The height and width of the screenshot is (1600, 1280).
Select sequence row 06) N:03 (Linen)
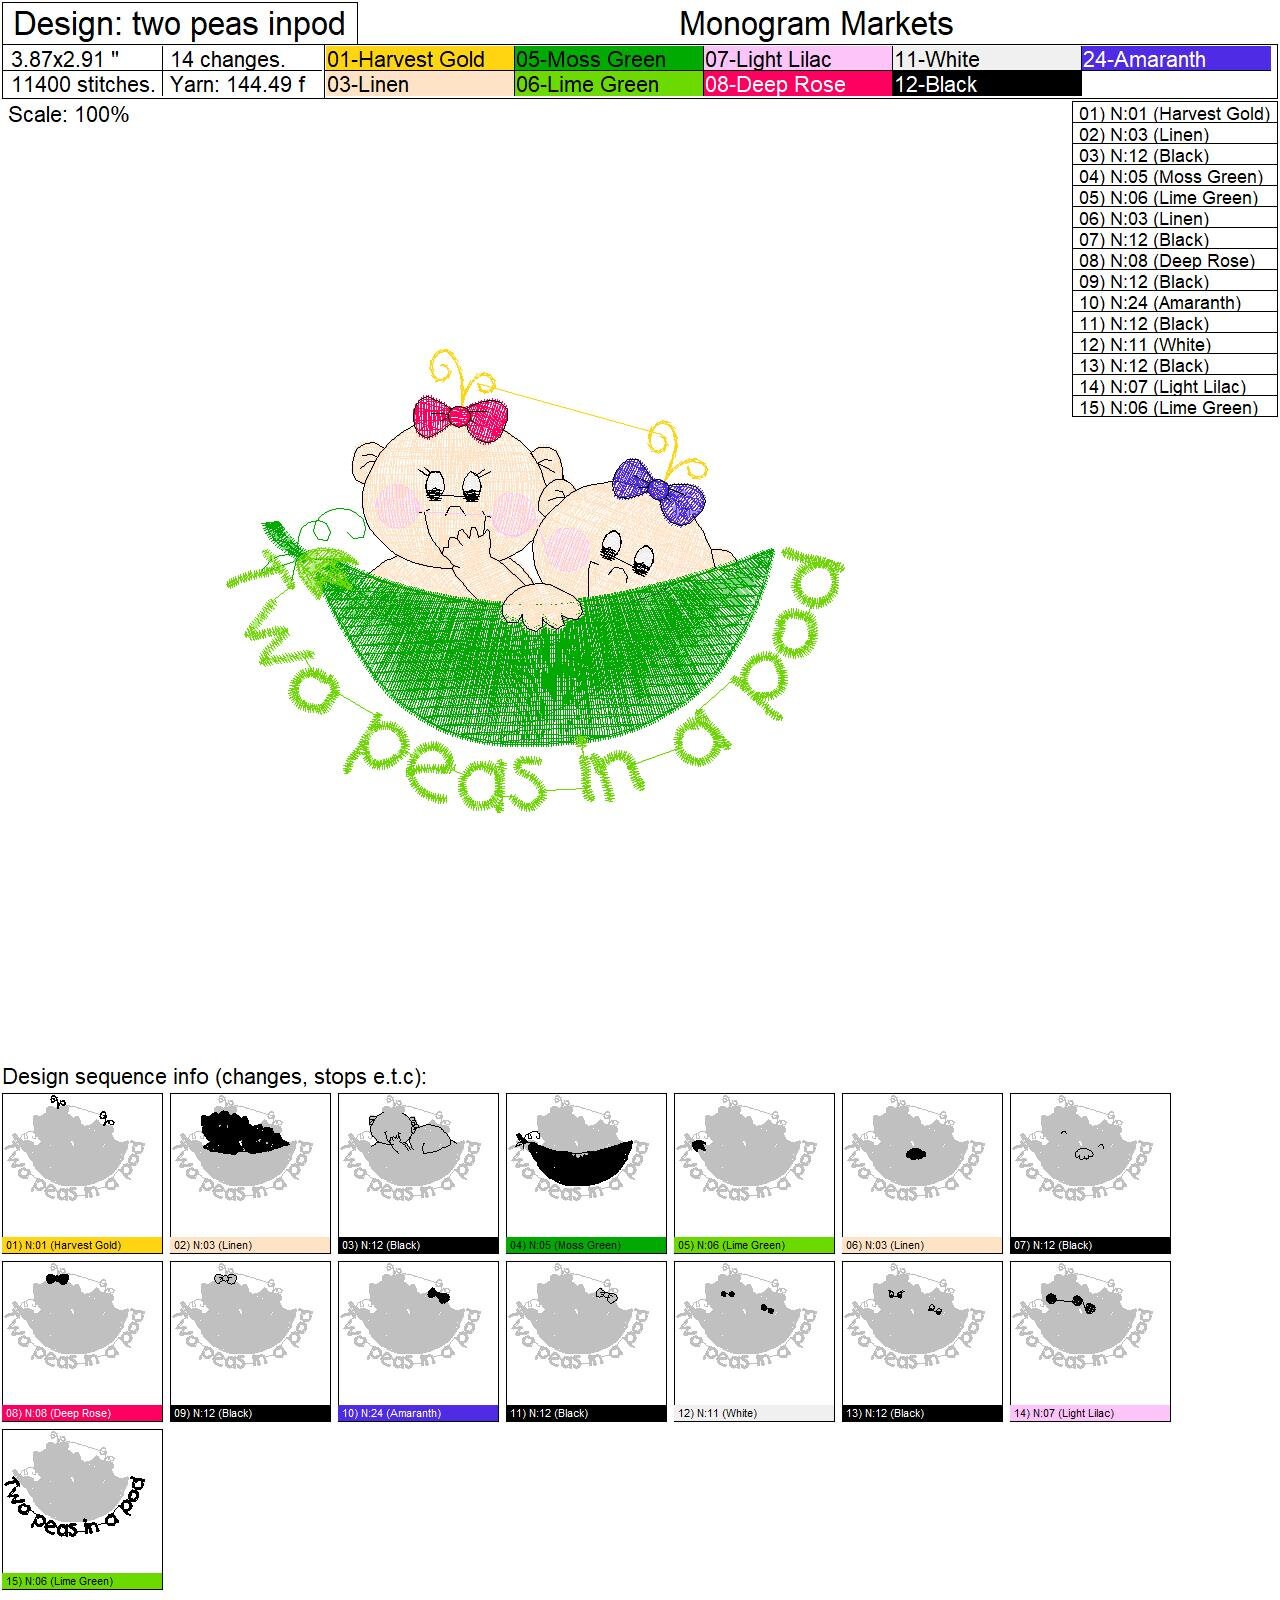tap(1174, 218)
